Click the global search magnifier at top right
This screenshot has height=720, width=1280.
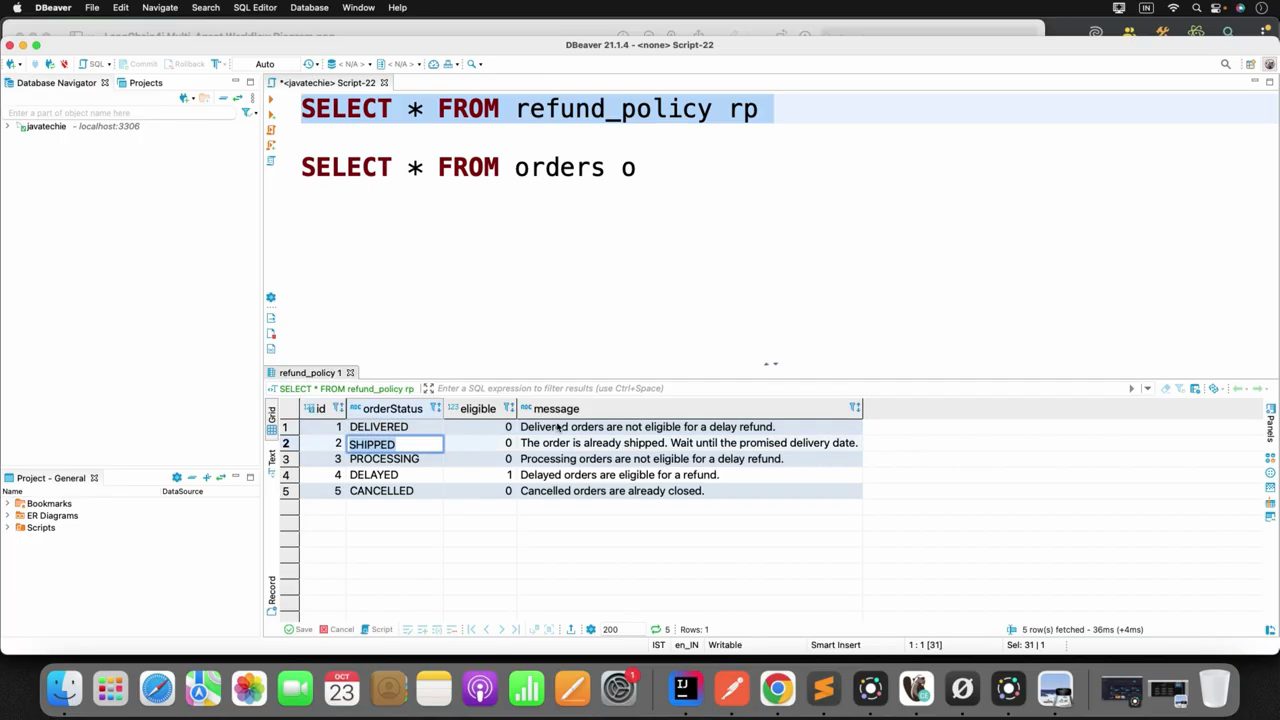[x=1225, y=64]
